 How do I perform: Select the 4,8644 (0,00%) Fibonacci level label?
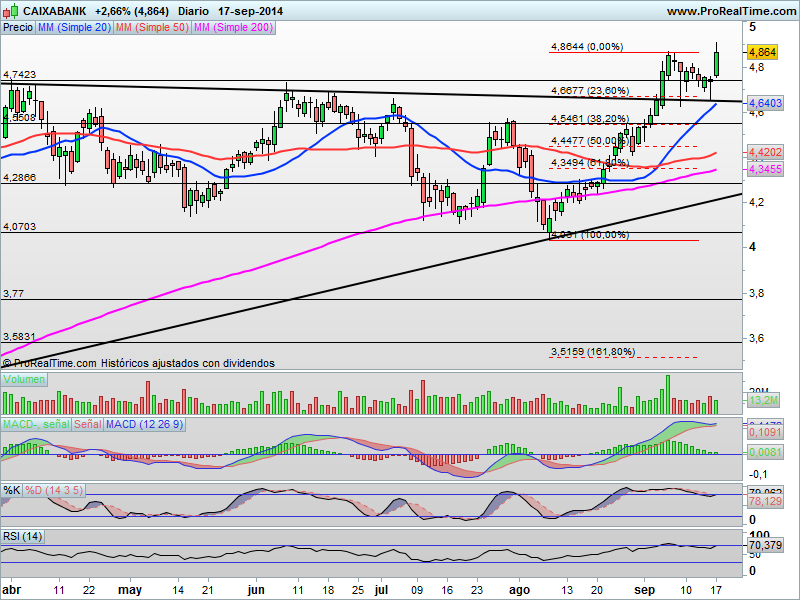[x=587, y=46]
